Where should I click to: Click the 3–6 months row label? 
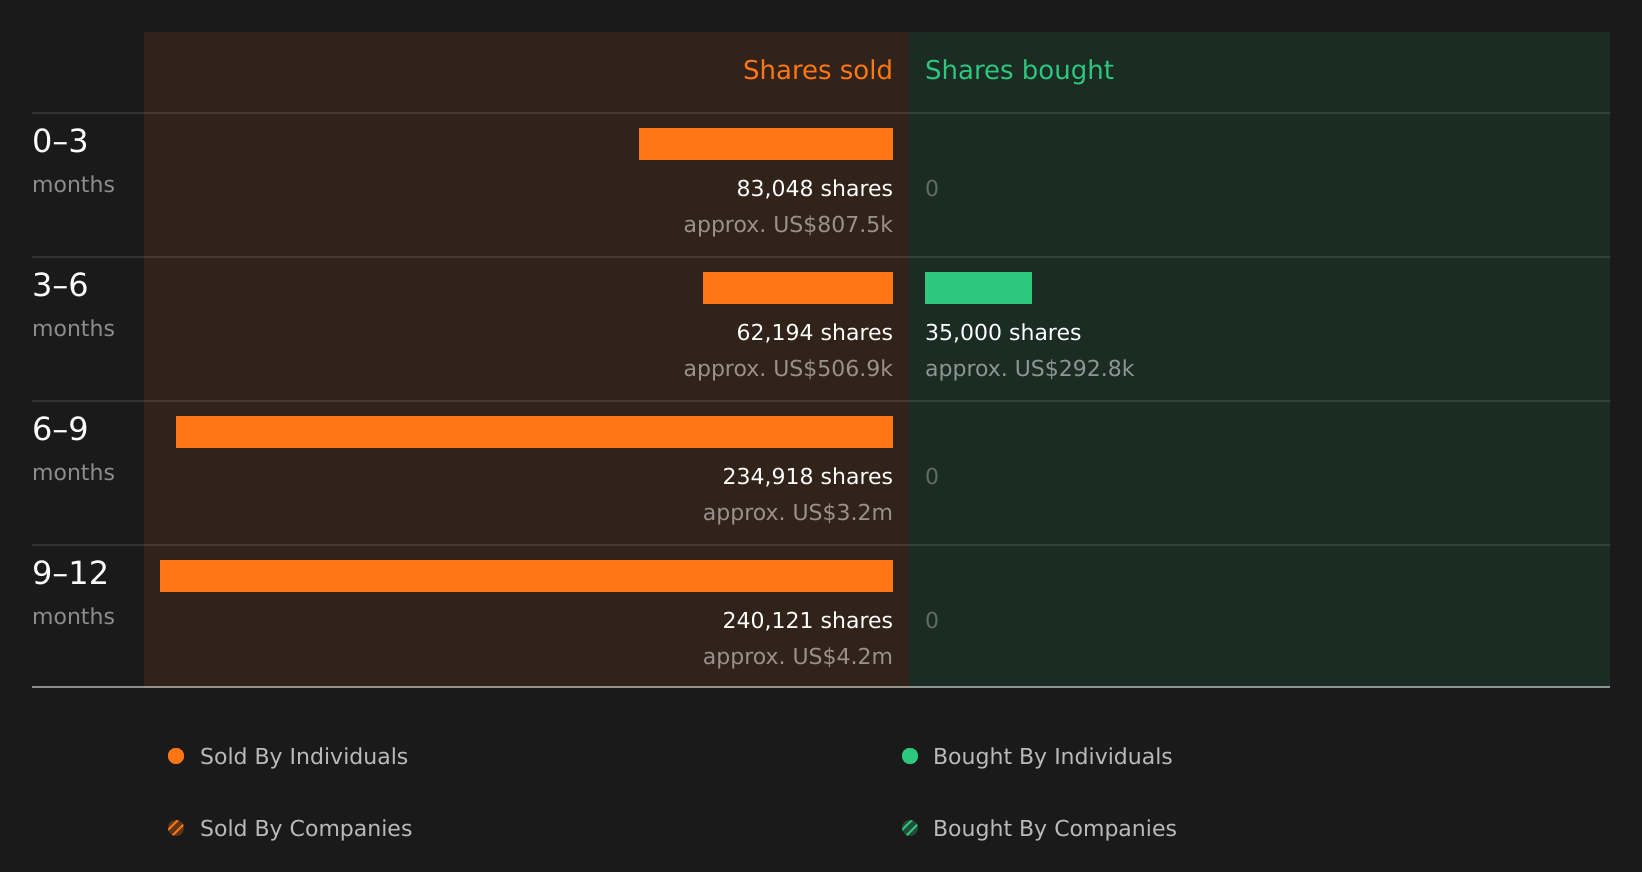pyautogui.click(x=73, y=305)
